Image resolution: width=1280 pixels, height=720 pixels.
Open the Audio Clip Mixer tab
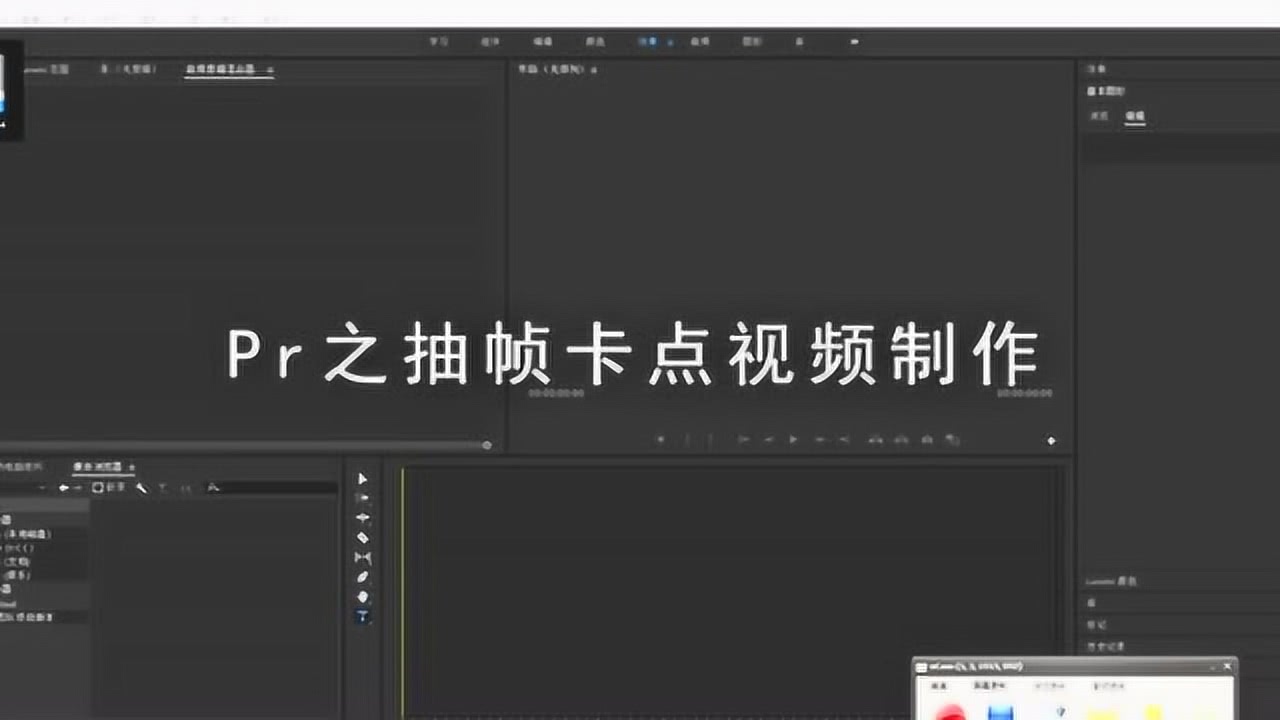221,69
